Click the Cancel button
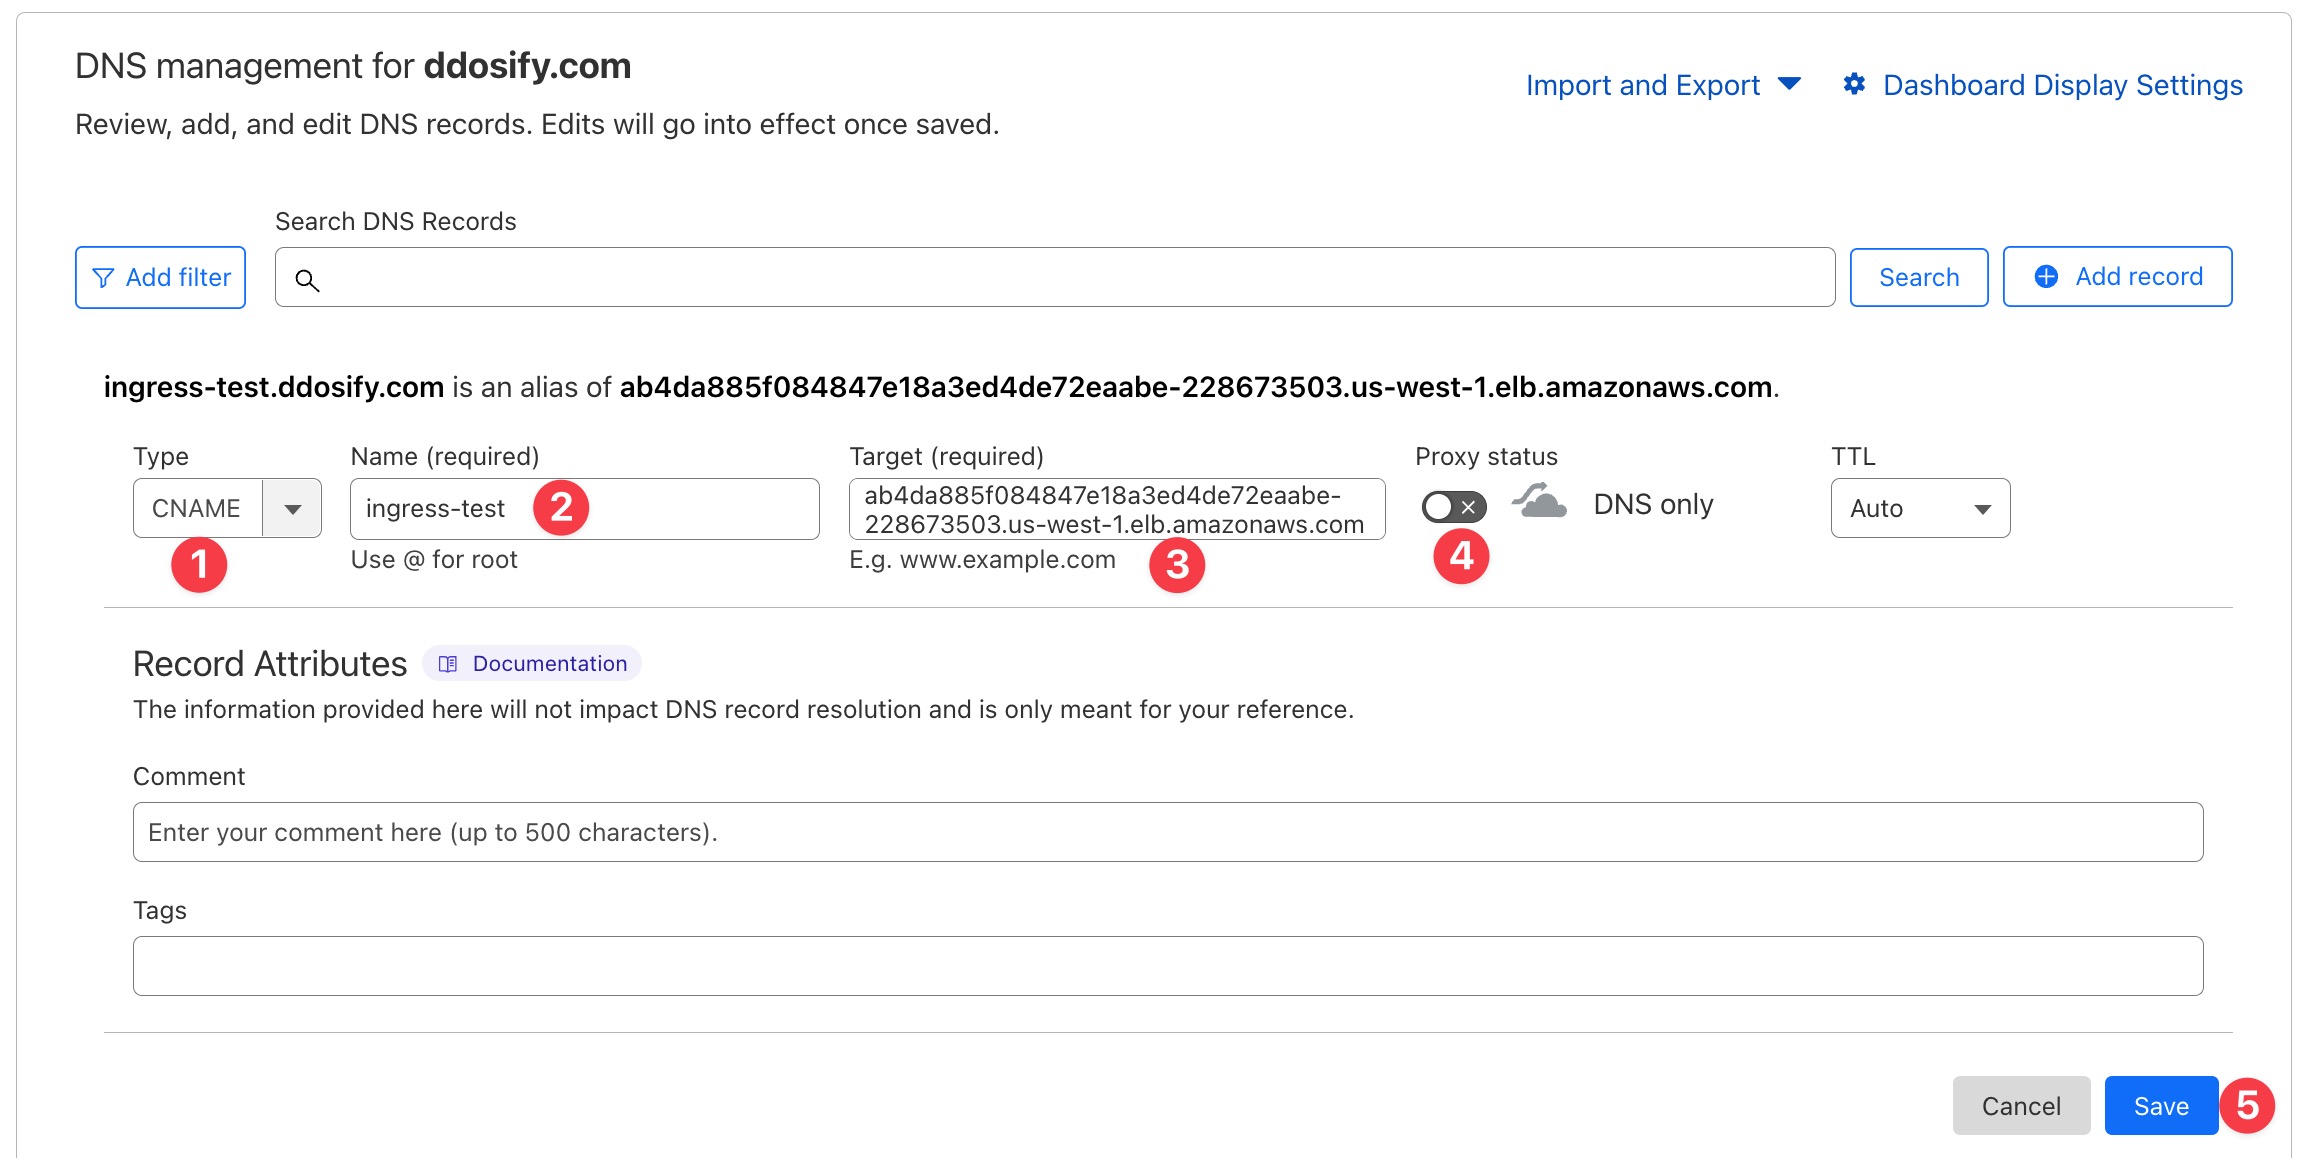This screenshot has width=2310, height=1158. tap(2021, 1106)
